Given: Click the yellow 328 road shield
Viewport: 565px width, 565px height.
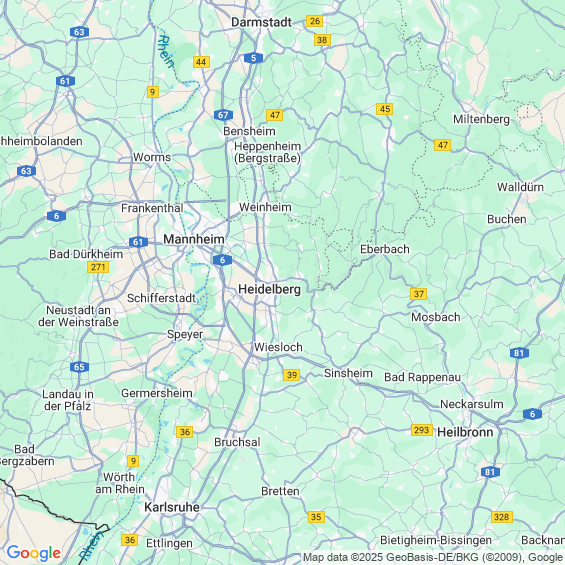Looking at the screenshot, I should (x=502, y=517).
